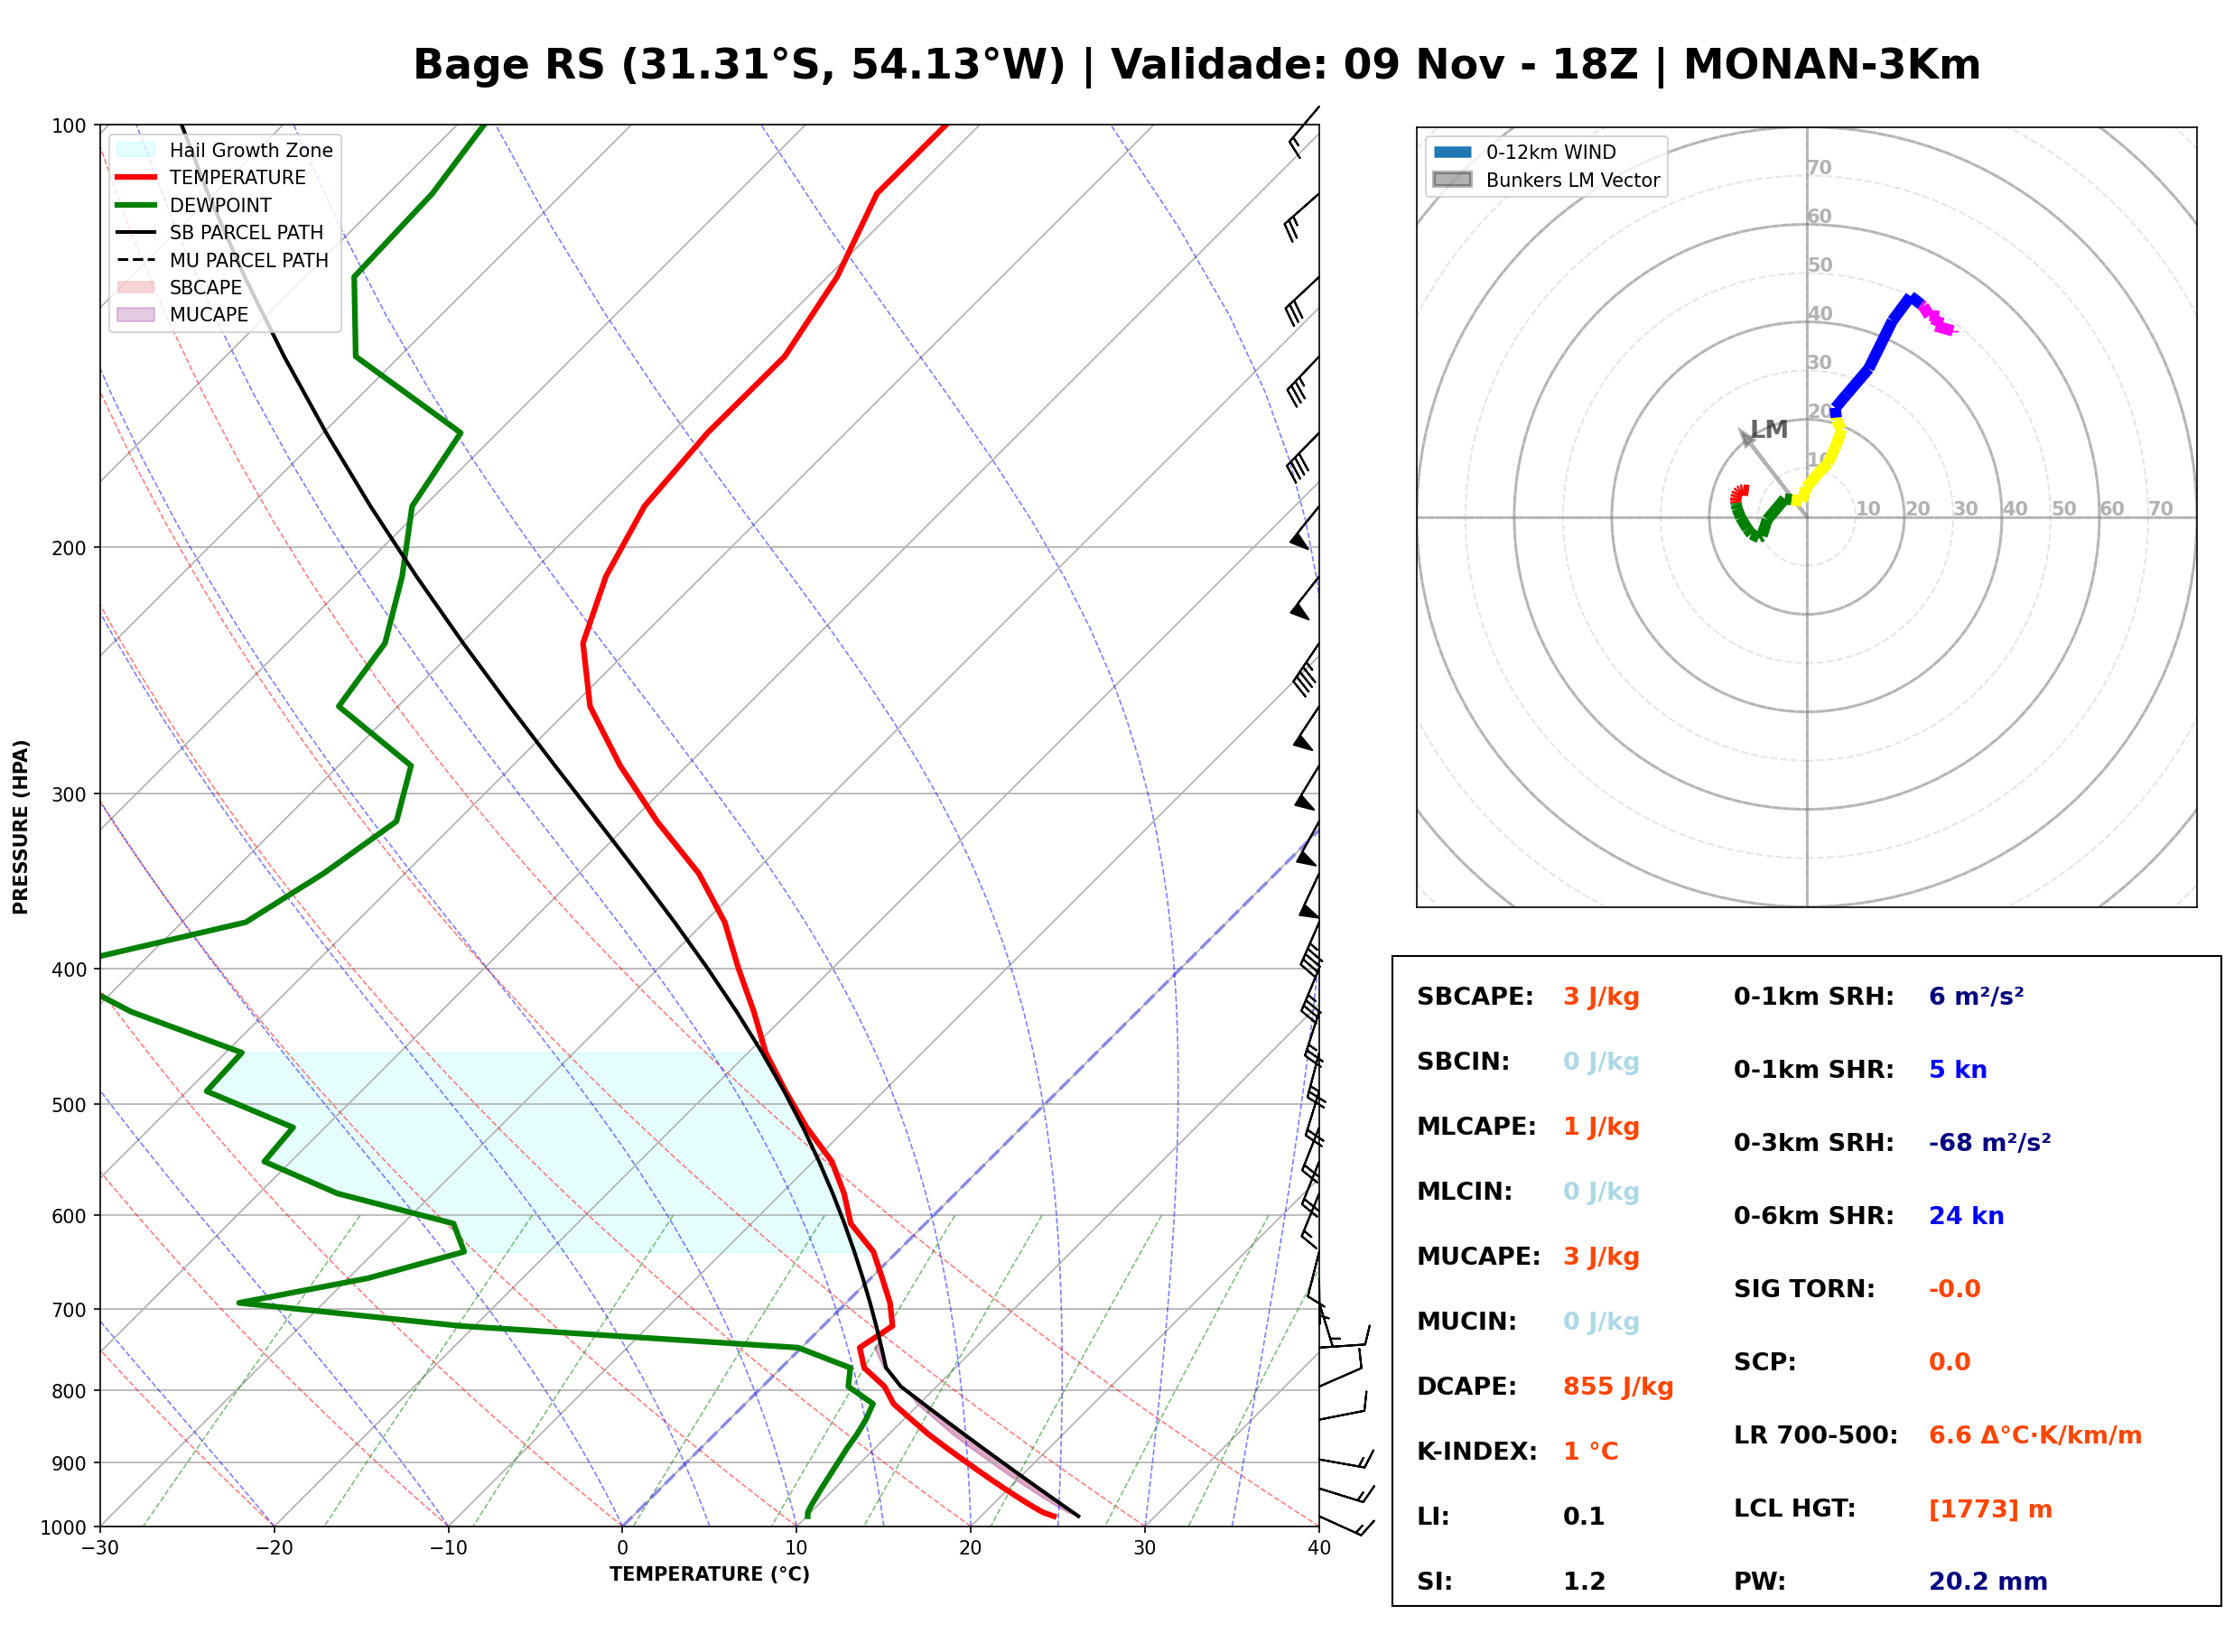
Task: Click the 1000 pressure tick label
Action: tap(64, 1527)
